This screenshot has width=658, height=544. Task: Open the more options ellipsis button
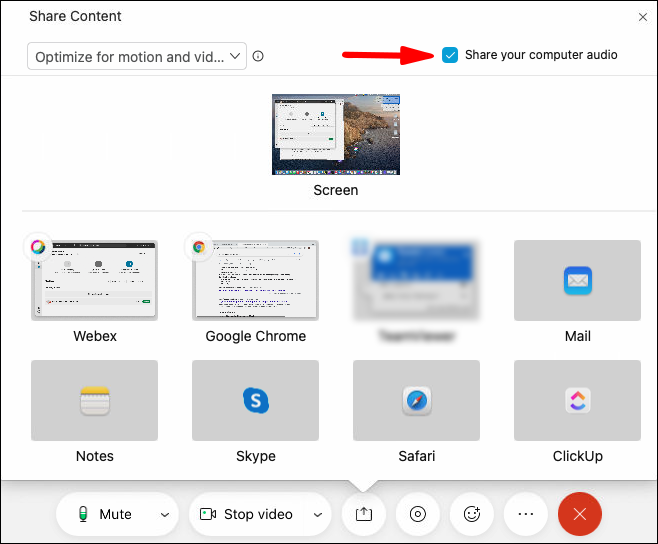(x=526, y=514)
